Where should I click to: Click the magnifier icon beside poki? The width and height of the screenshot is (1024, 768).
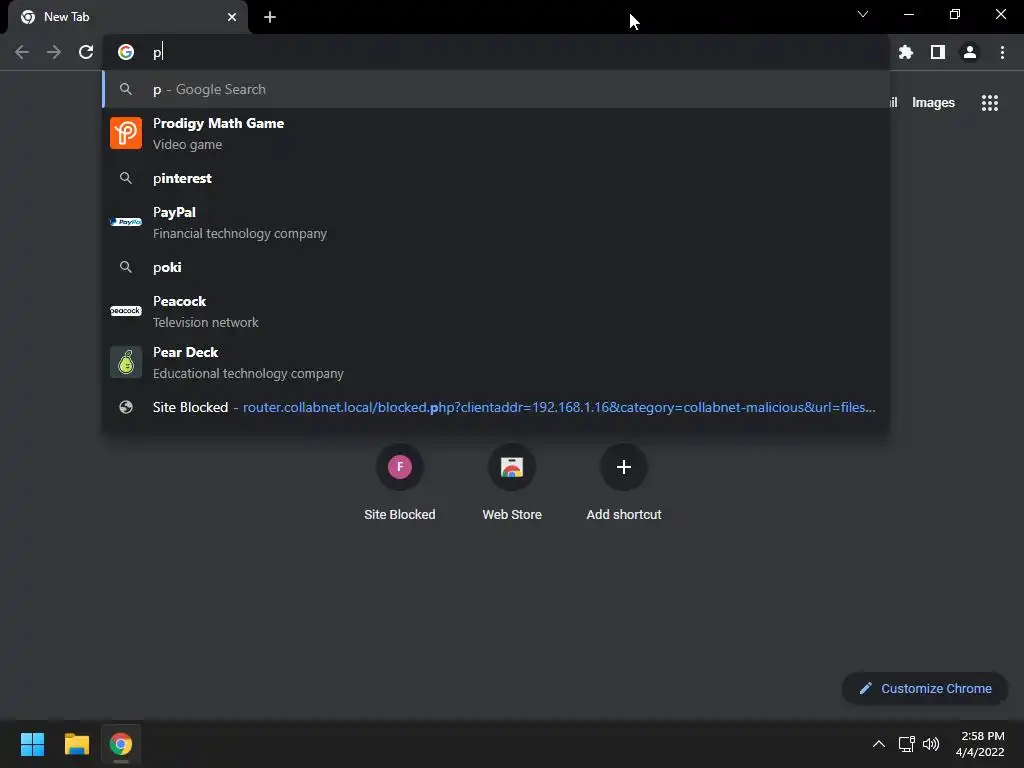[126, 267]
